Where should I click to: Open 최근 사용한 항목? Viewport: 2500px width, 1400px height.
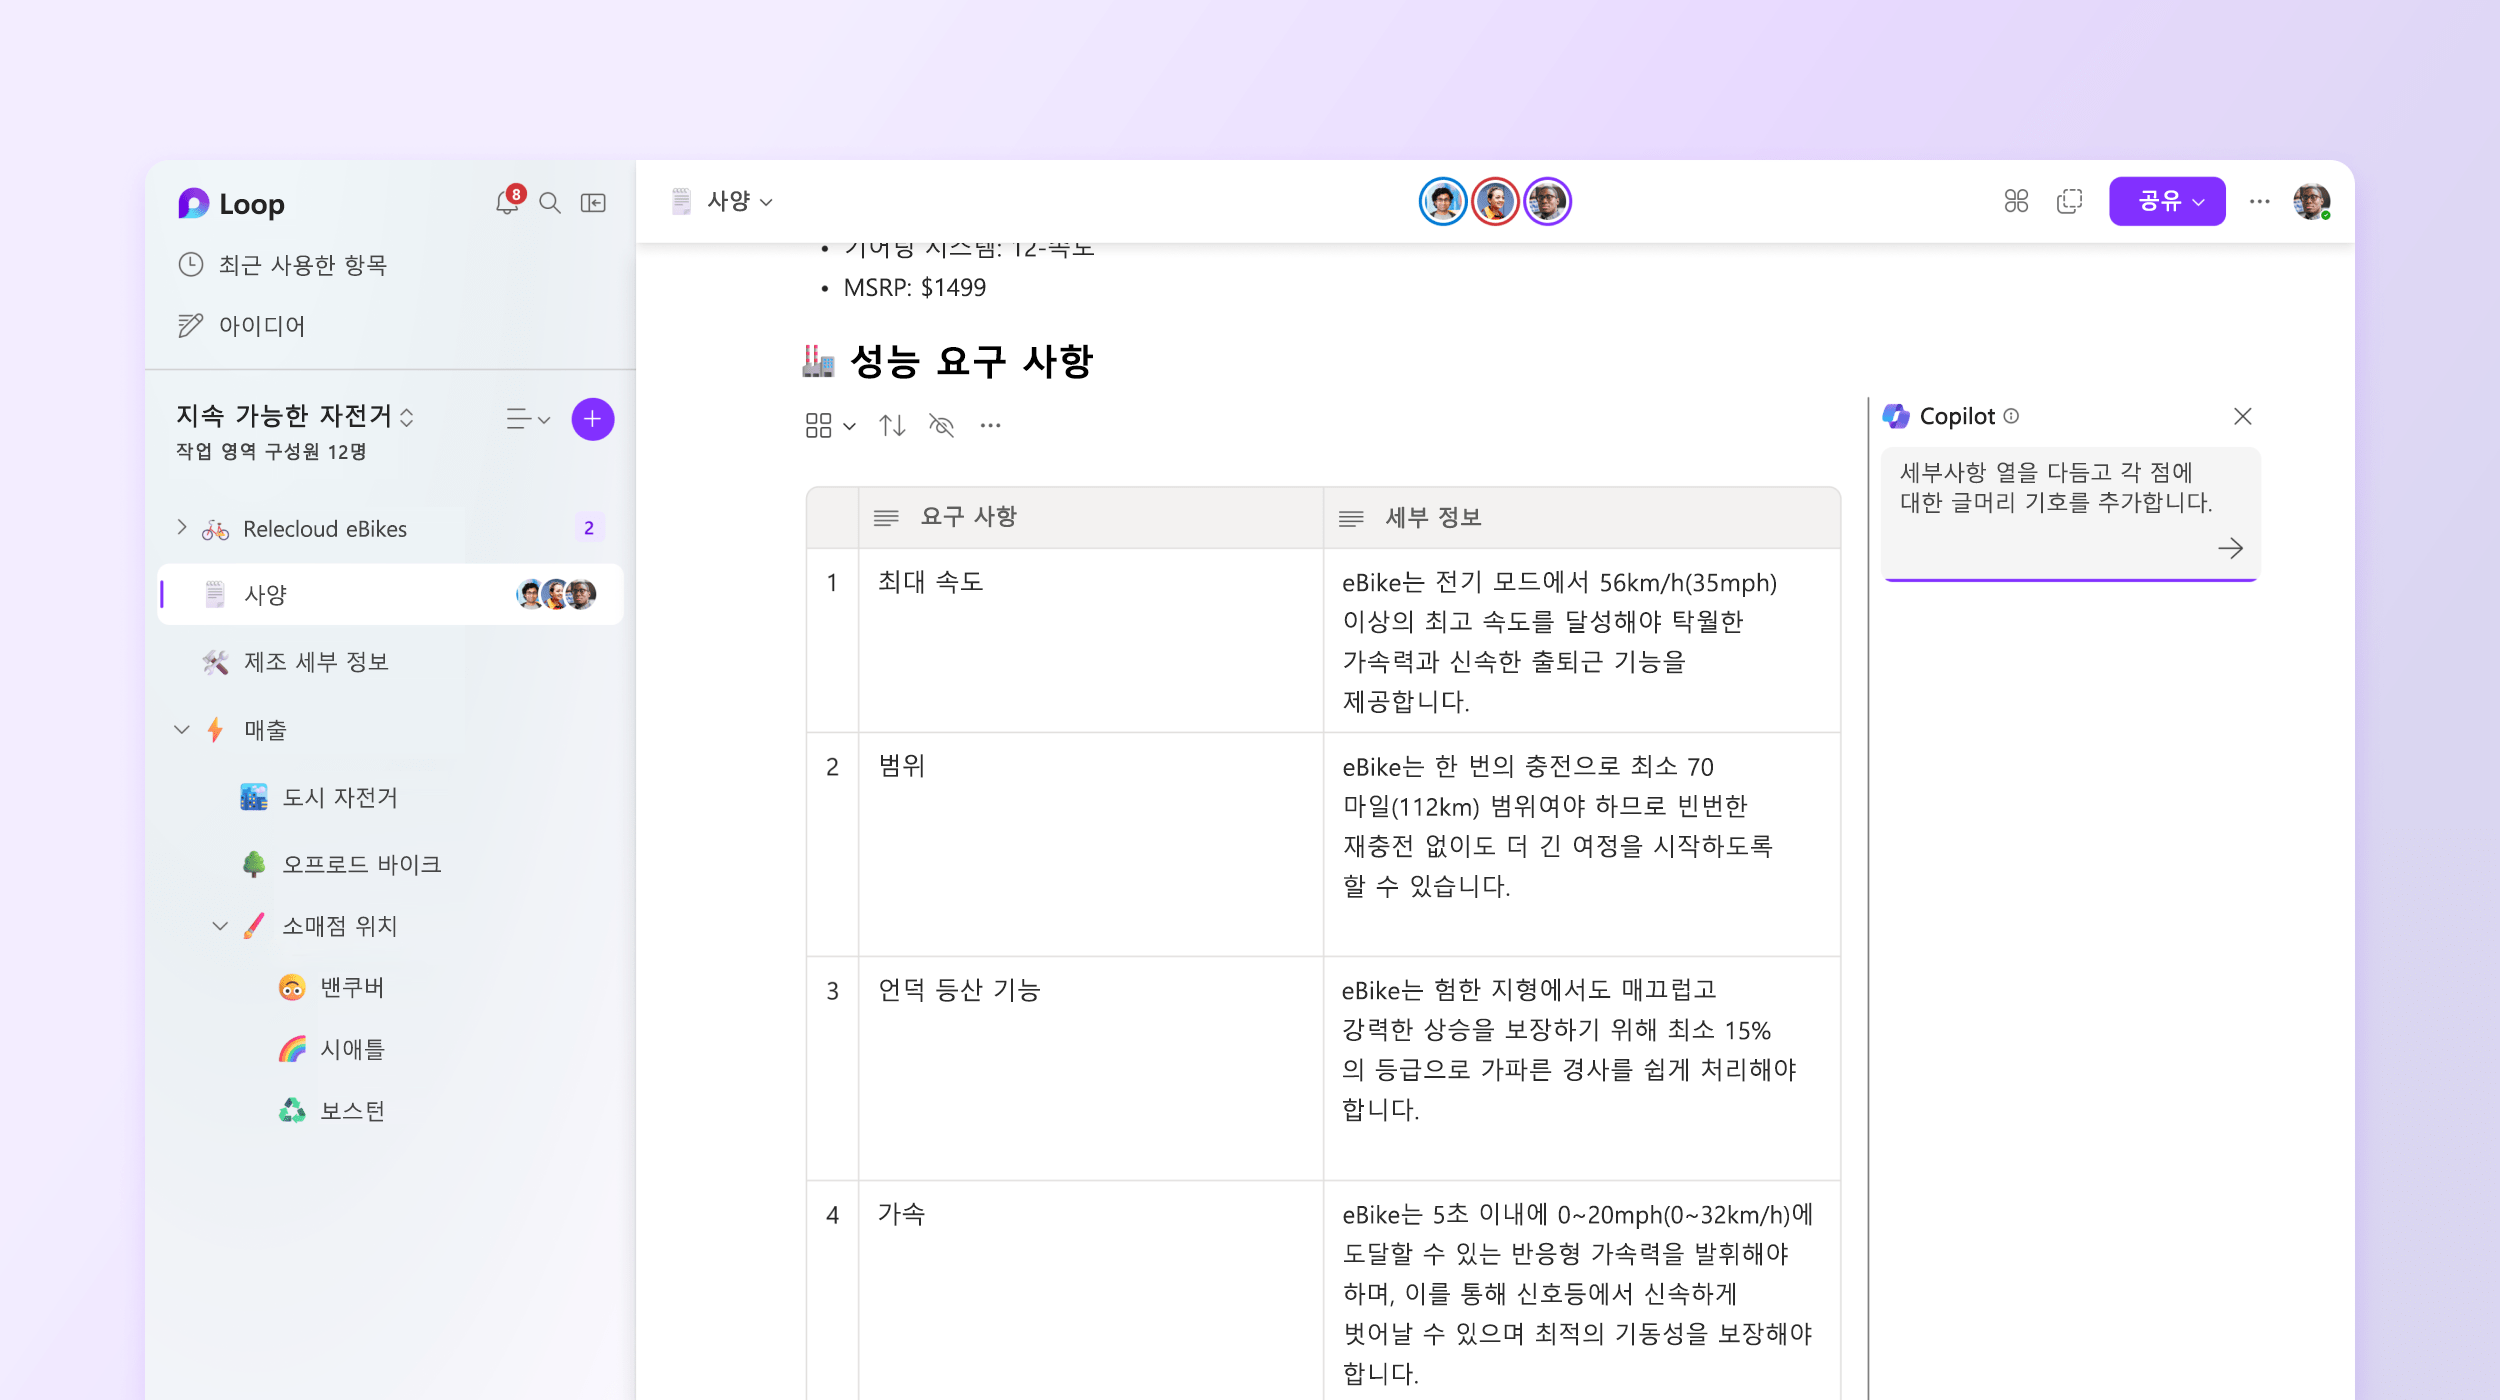pos(283,265)
